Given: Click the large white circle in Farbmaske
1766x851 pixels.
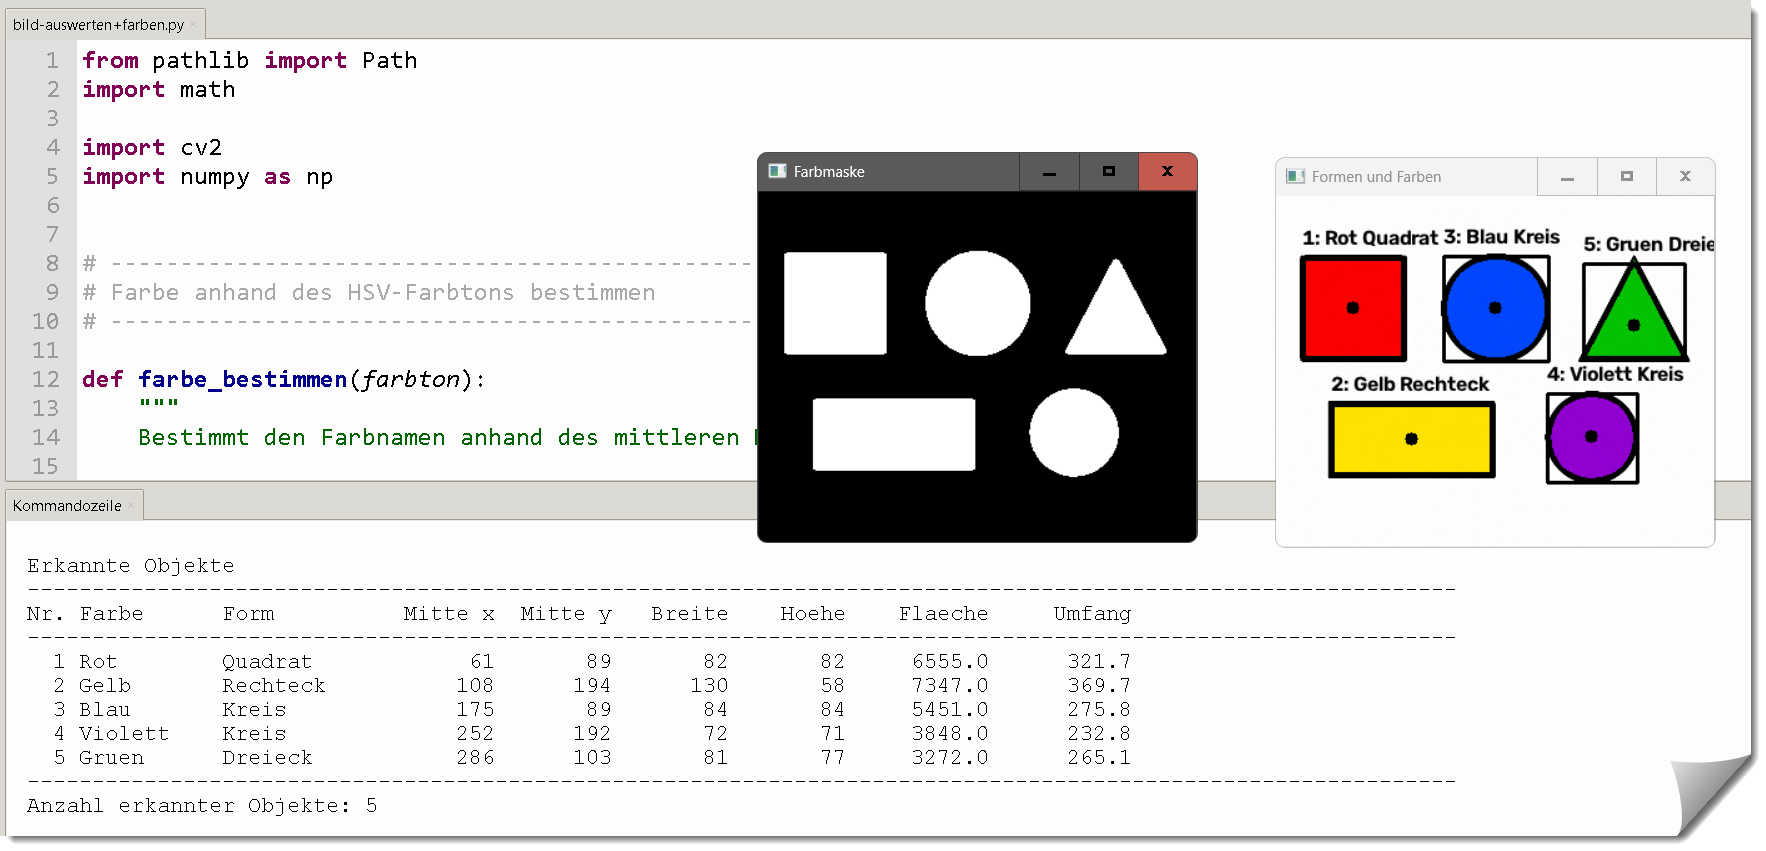Looking at the screenshot, I should click(x=977, y=303).
